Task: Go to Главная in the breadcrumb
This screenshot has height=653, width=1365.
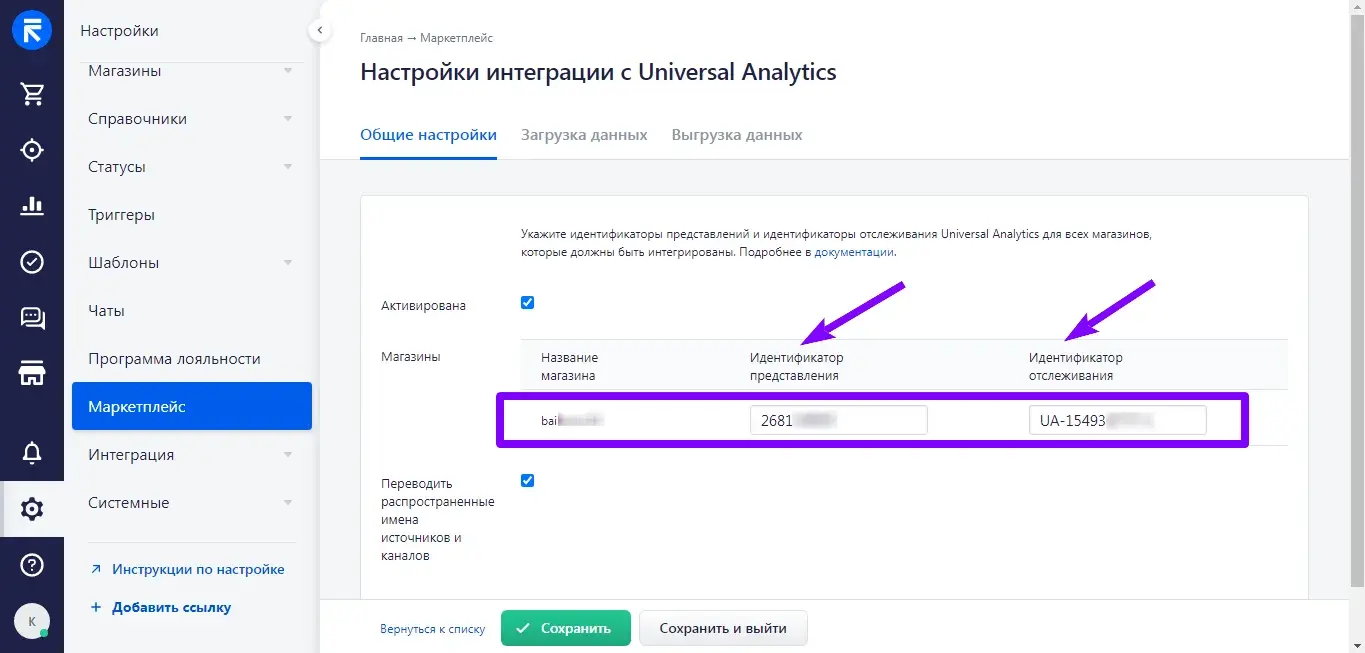Action: [381, 38]
